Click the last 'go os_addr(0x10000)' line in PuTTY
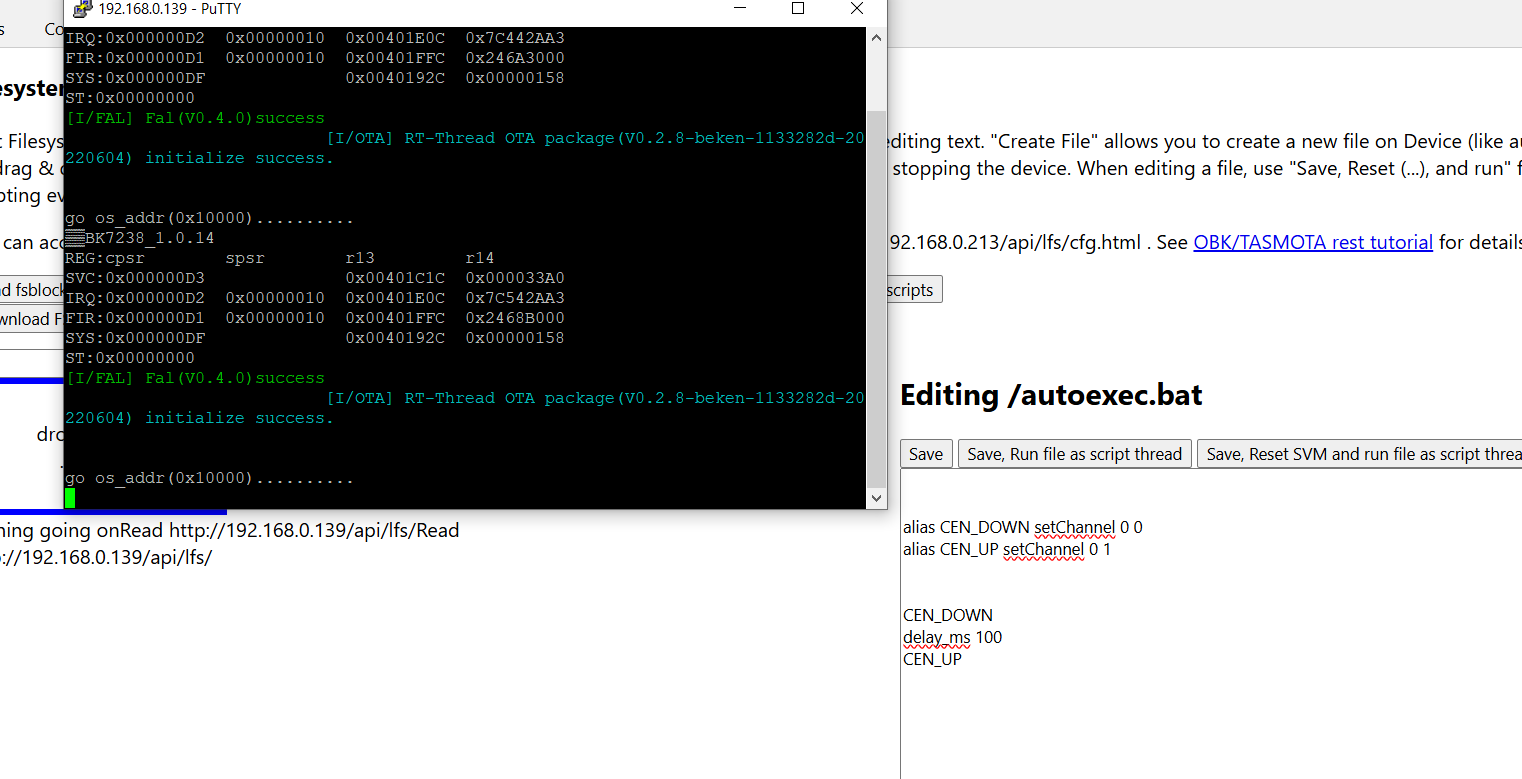Screen dimensions: 1522x779 pos(209,478)
